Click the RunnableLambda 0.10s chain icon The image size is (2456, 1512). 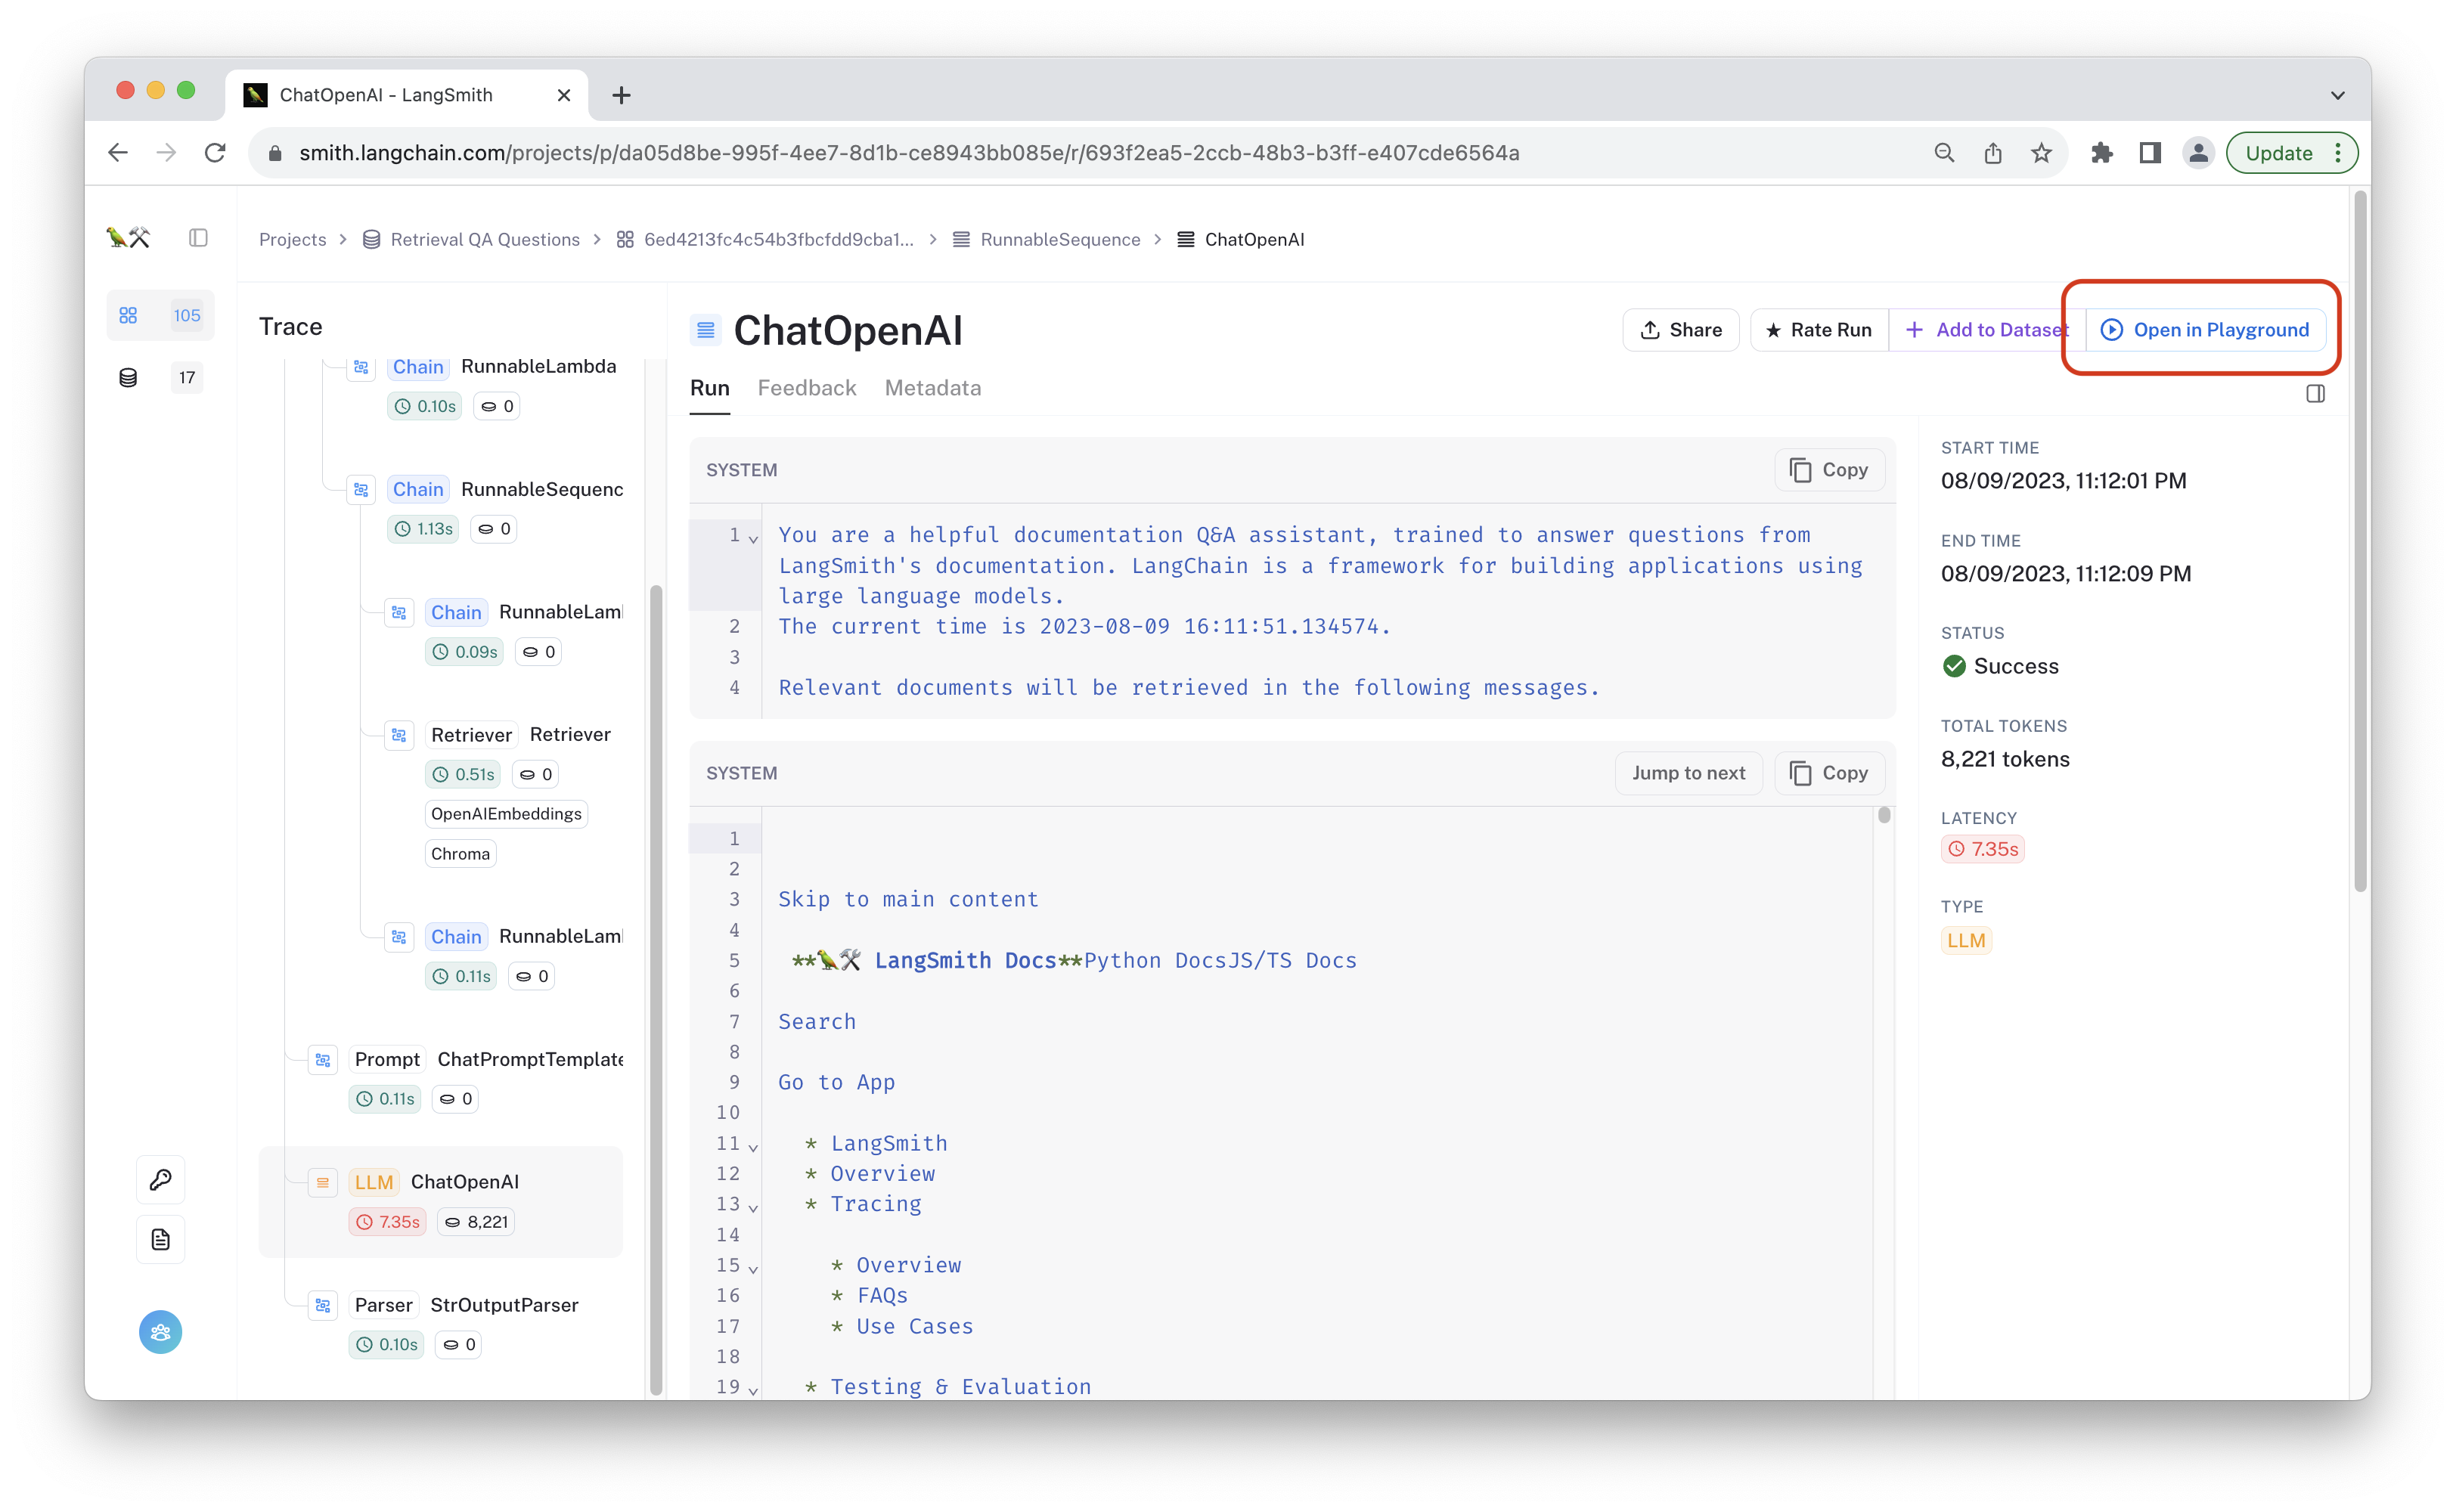point(361,367)
